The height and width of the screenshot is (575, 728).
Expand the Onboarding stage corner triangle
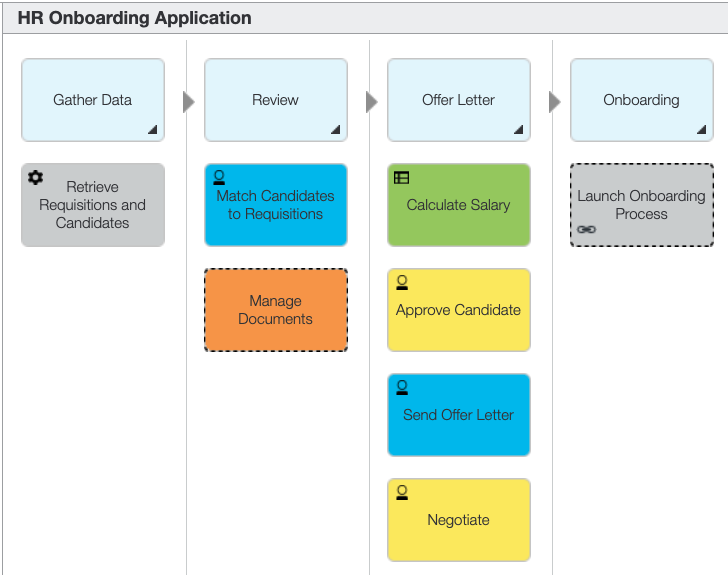[x=702, y=129]
